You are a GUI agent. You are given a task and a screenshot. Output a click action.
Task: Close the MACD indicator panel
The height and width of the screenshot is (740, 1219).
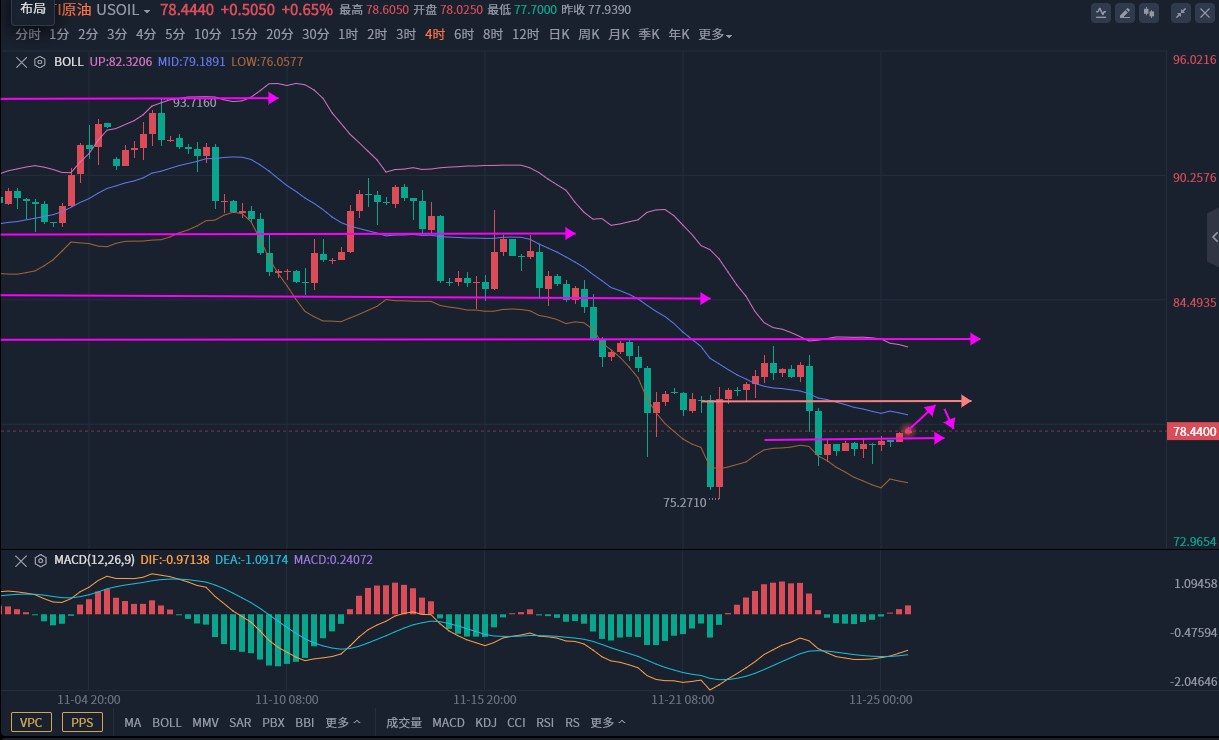click(x=21, y=560)
